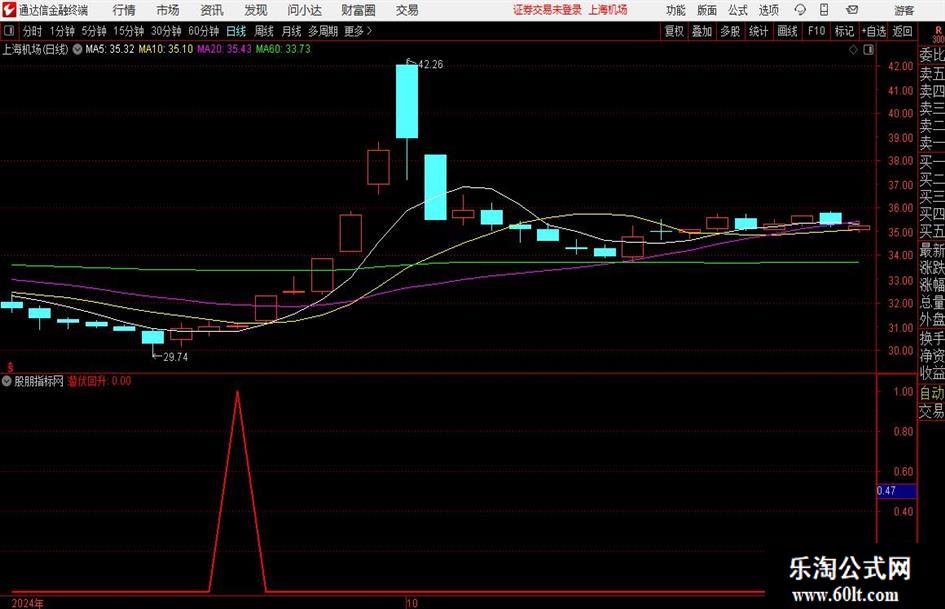
Task: Open the 资讯 menu
Action: click(x=212, y=10)
